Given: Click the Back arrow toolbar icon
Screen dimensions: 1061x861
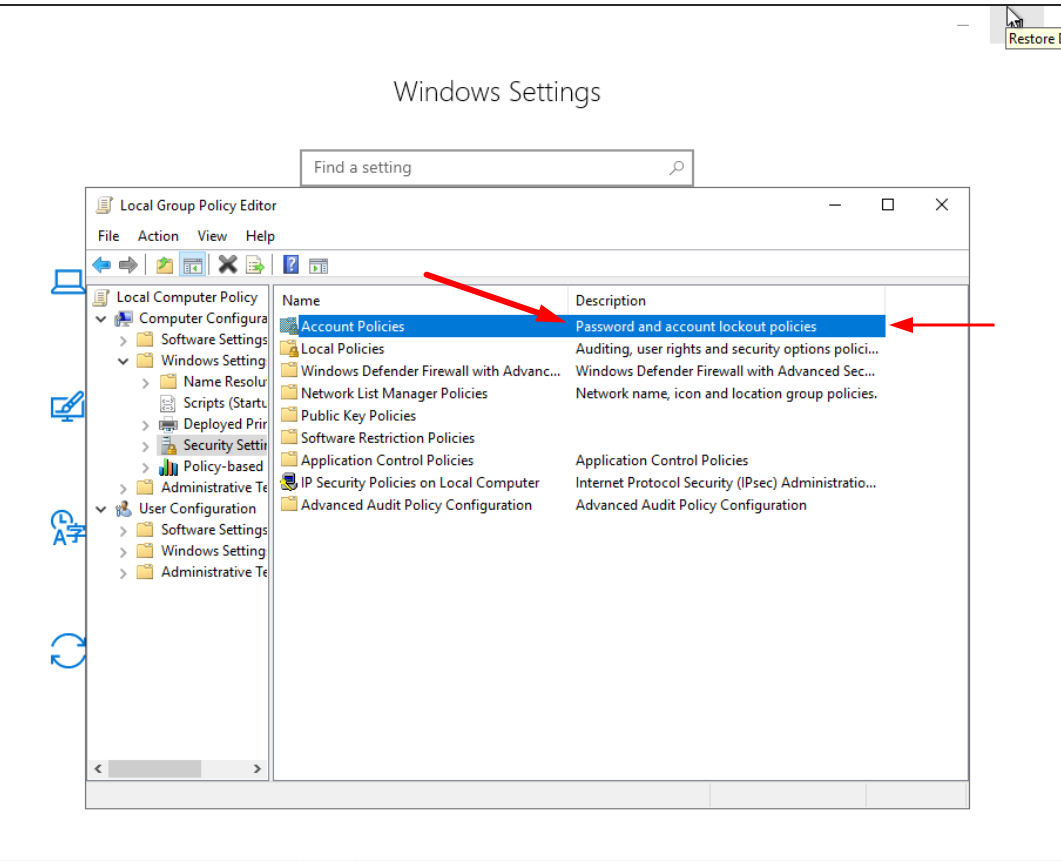Looking at the screenshot, I should tap(101, 265).
